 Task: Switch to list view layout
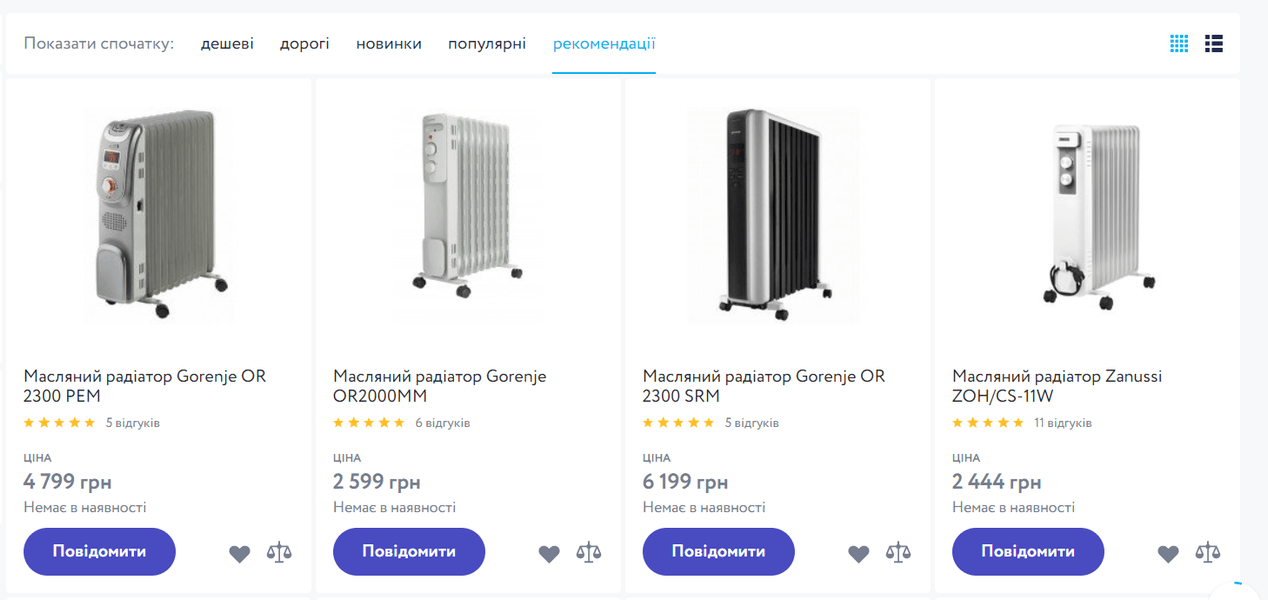click(x=1213, y=43)
